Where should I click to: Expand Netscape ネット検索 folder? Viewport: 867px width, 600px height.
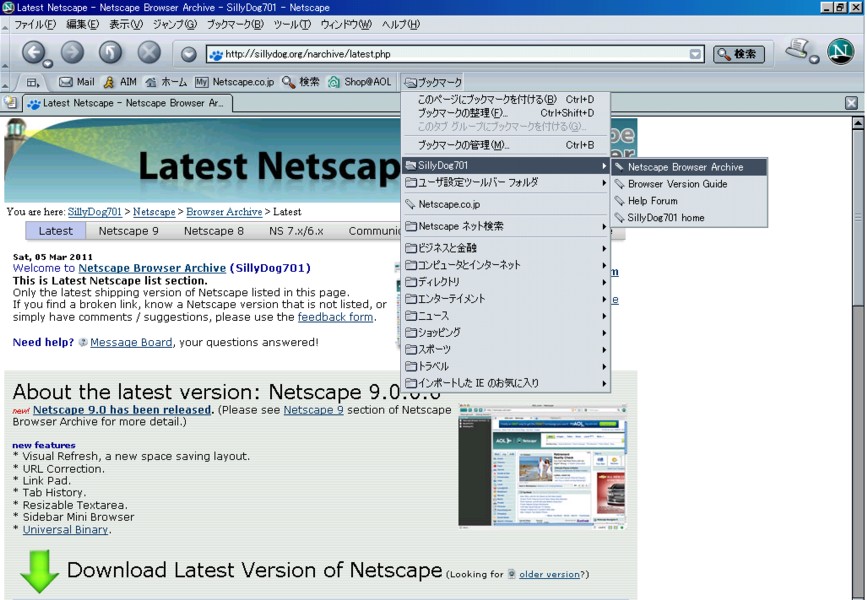tap(505, 226)
